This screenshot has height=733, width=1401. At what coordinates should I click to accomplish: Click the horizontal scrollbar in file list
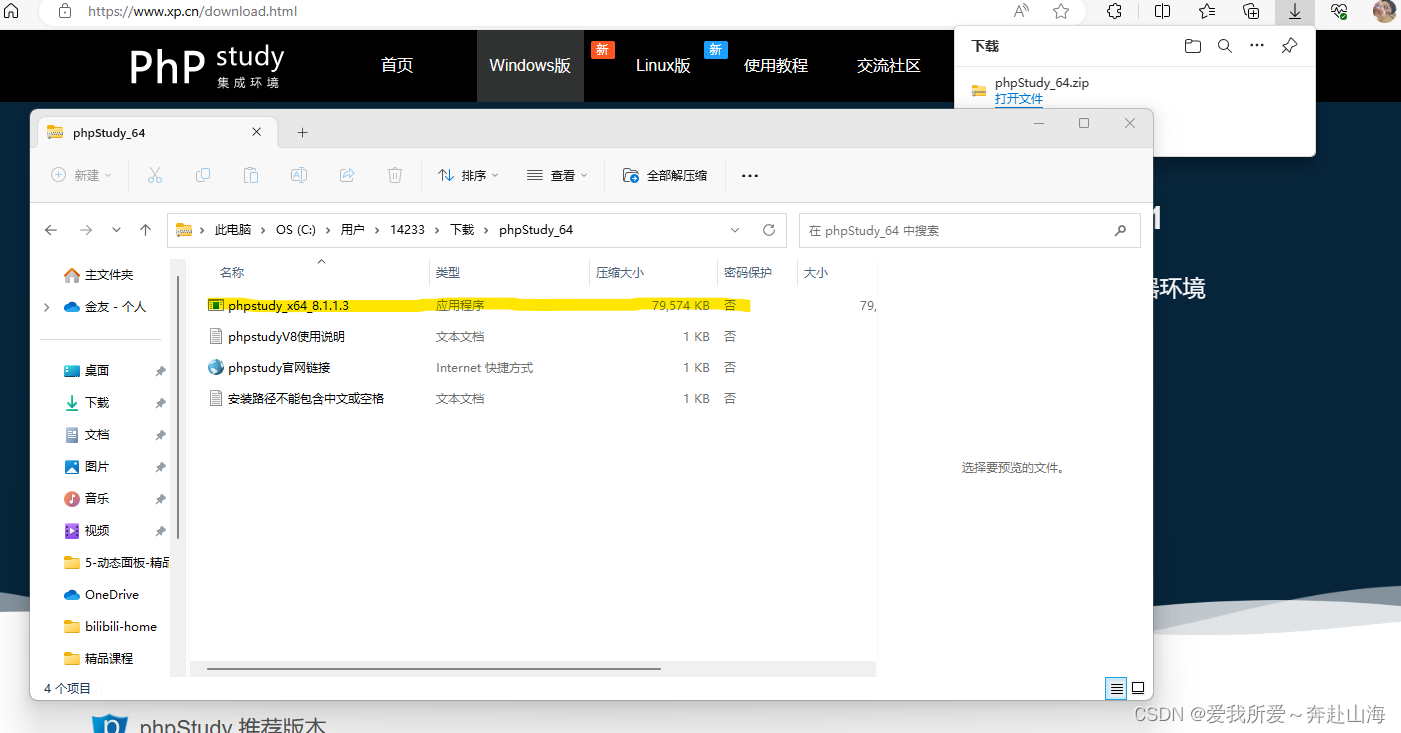(x=433, y=668)
